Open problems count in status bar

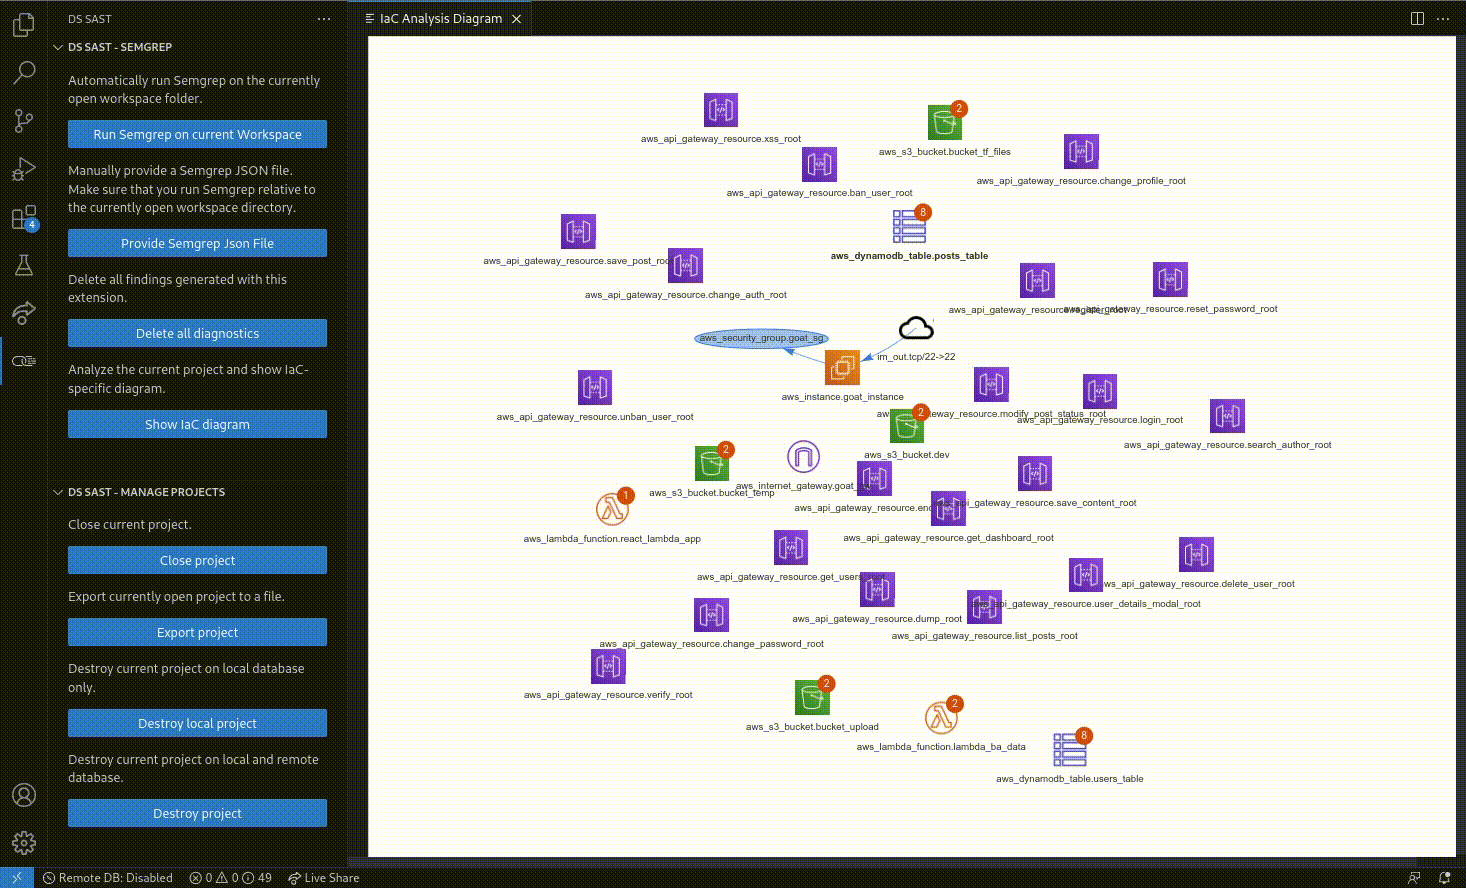coord(230,878)
